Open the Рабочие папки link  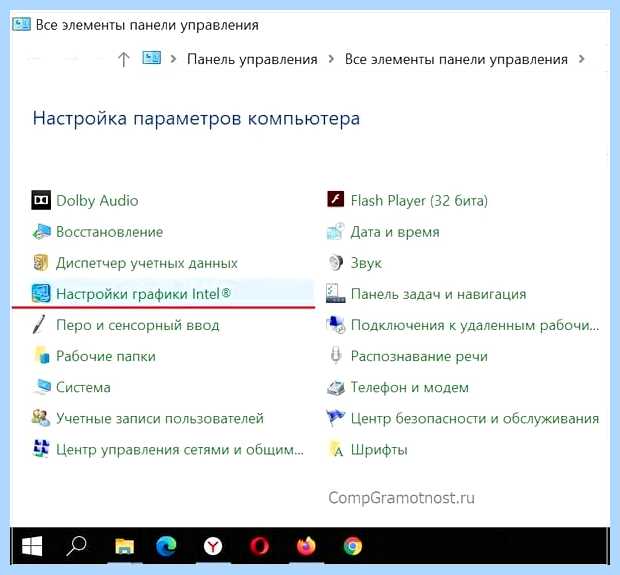106,356
